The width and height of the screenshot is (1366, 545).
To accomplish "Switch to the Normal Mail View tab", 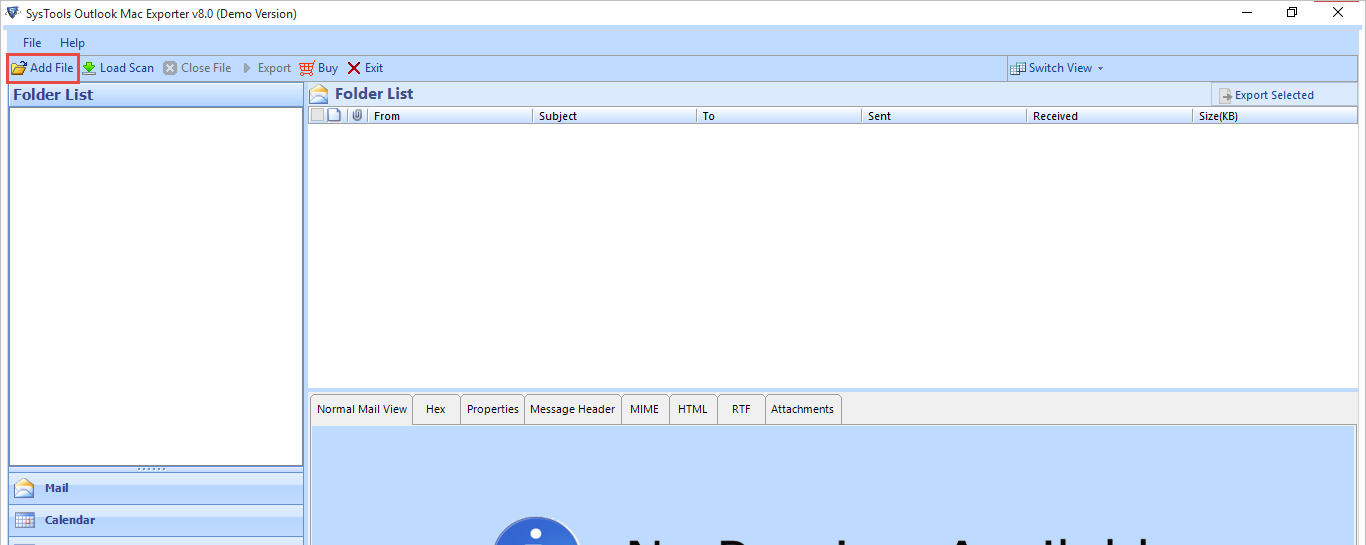I will point(362,409).
